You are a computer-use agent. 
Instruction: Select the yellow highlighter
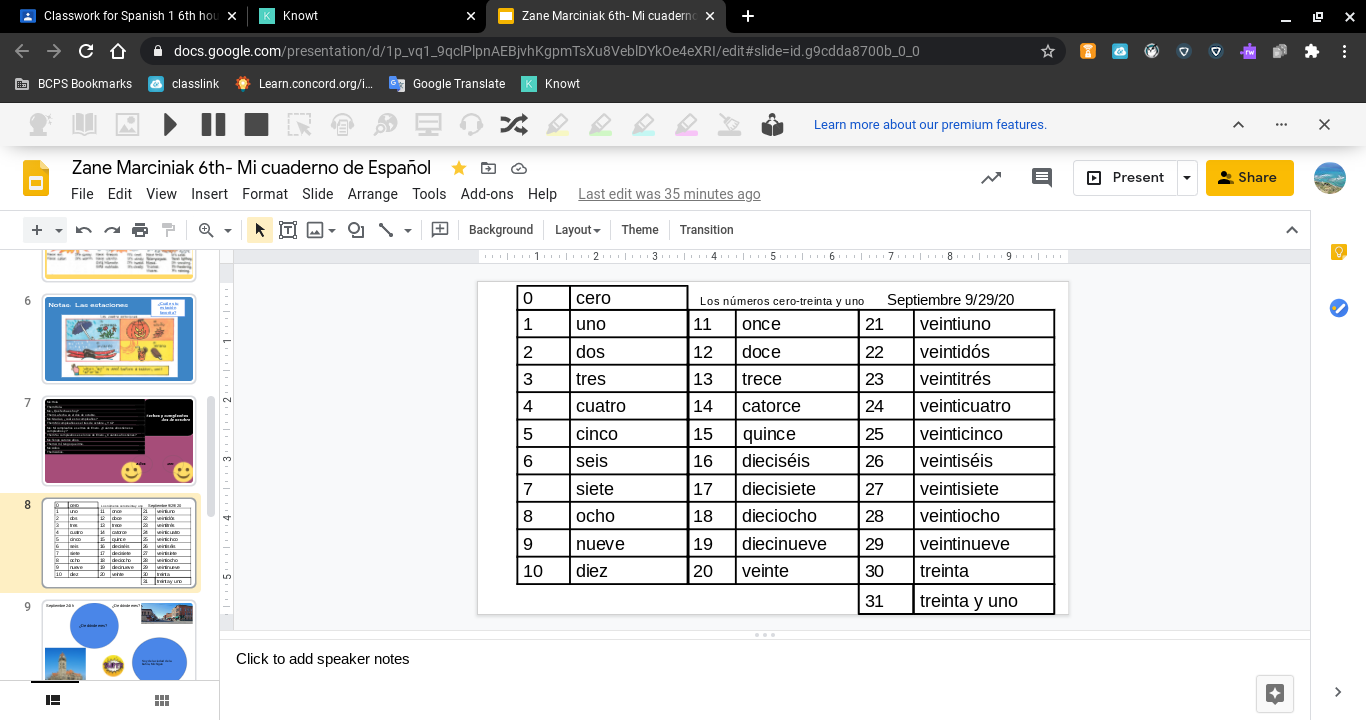tap(557, 125)
